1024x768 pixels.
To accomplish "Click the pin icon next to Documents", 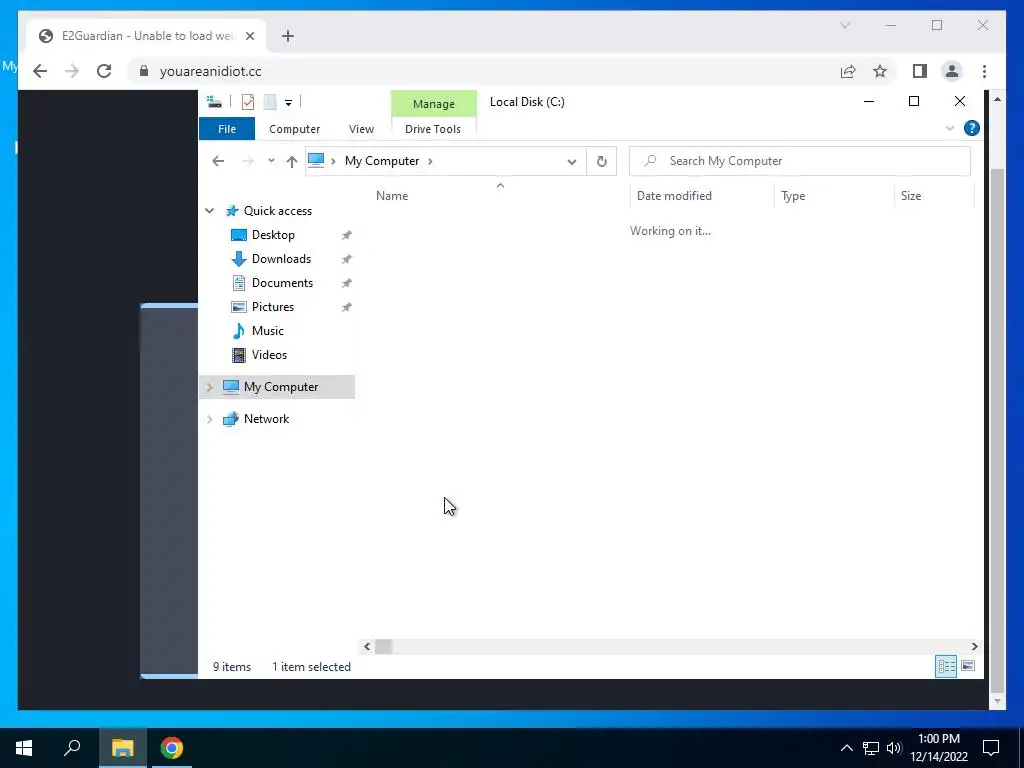I will tap(347, 283).
